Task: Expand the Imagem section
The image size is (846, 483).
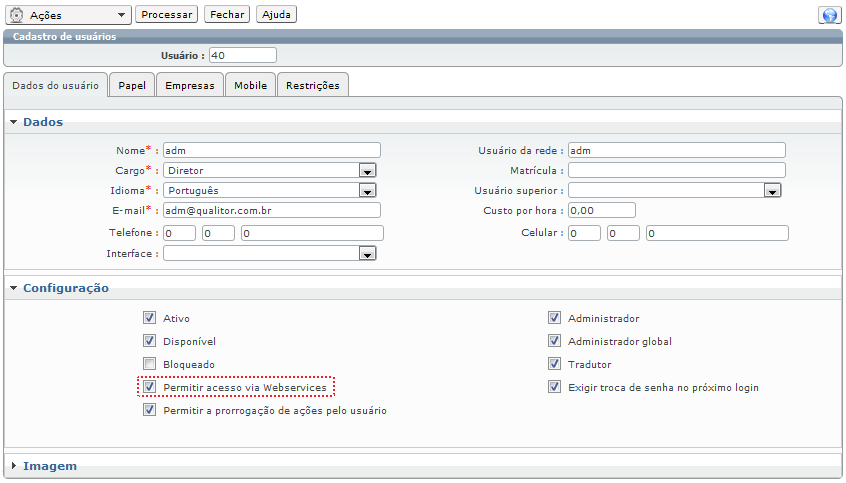Action: (14, 466)
